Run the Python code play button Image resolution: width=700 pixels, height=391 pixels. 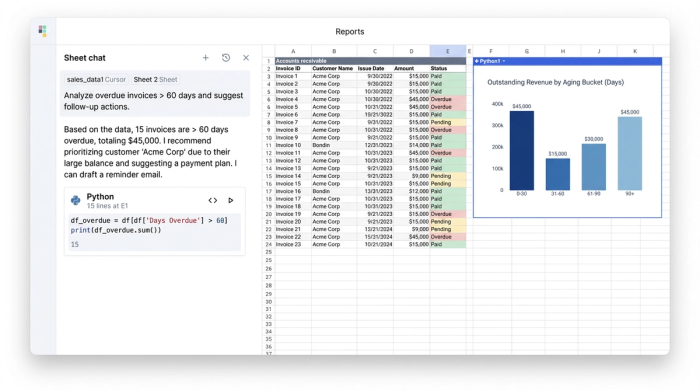pyautogui.click(x=231, y=200)
